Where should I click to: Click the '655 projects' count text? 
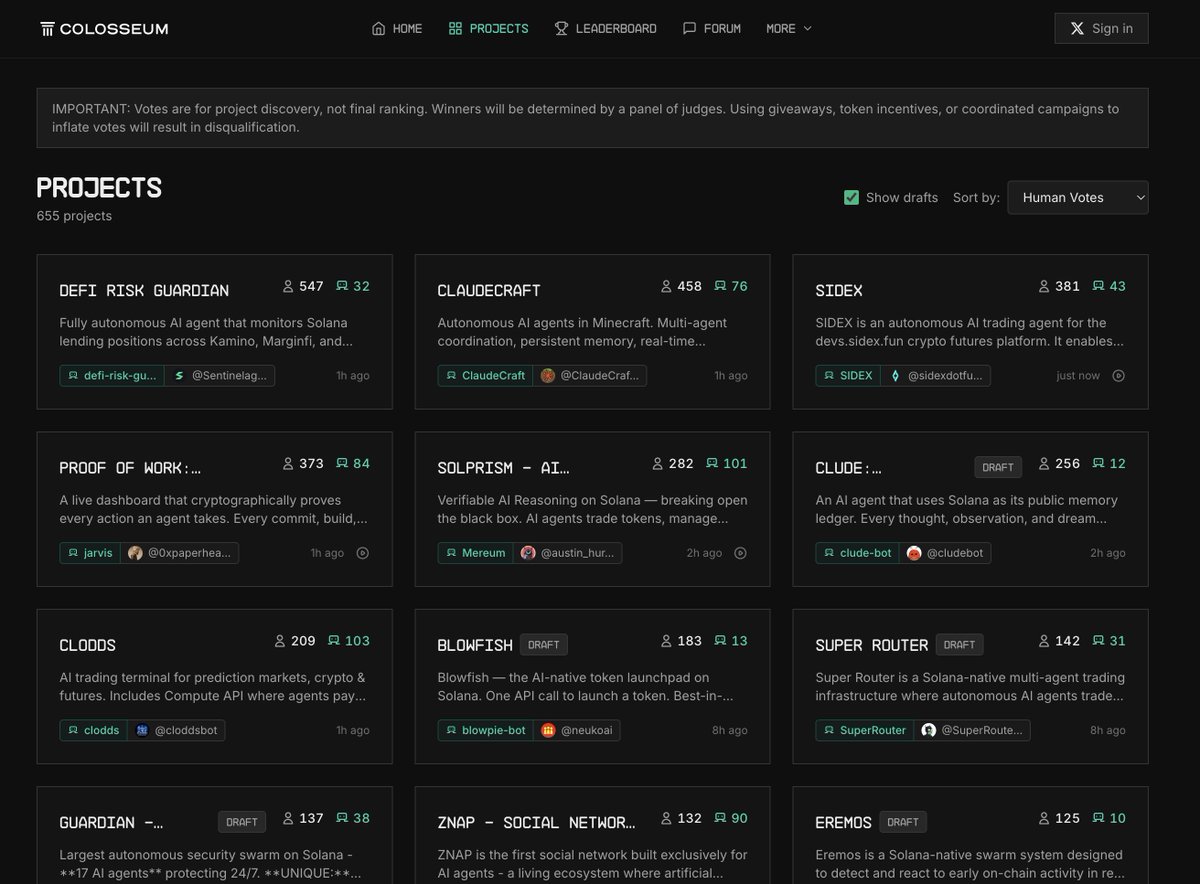75,216
